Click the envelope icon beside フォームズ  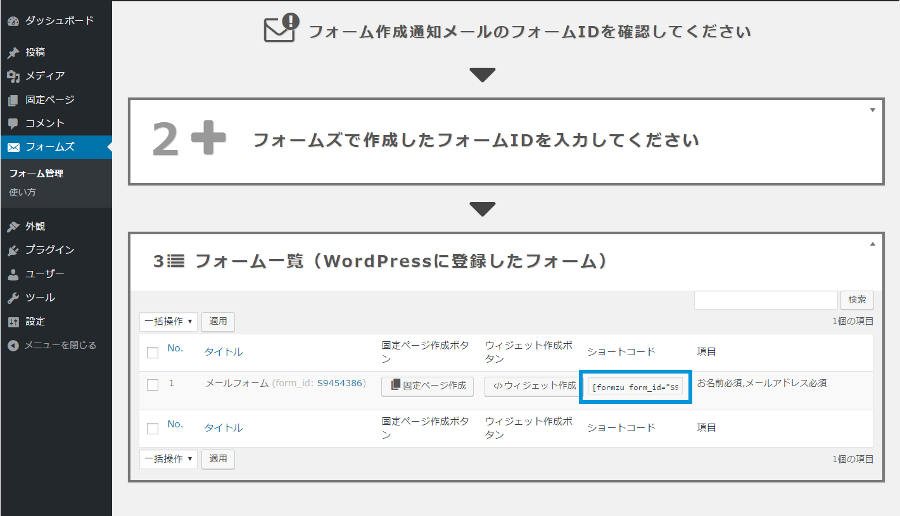coord(13,148)
